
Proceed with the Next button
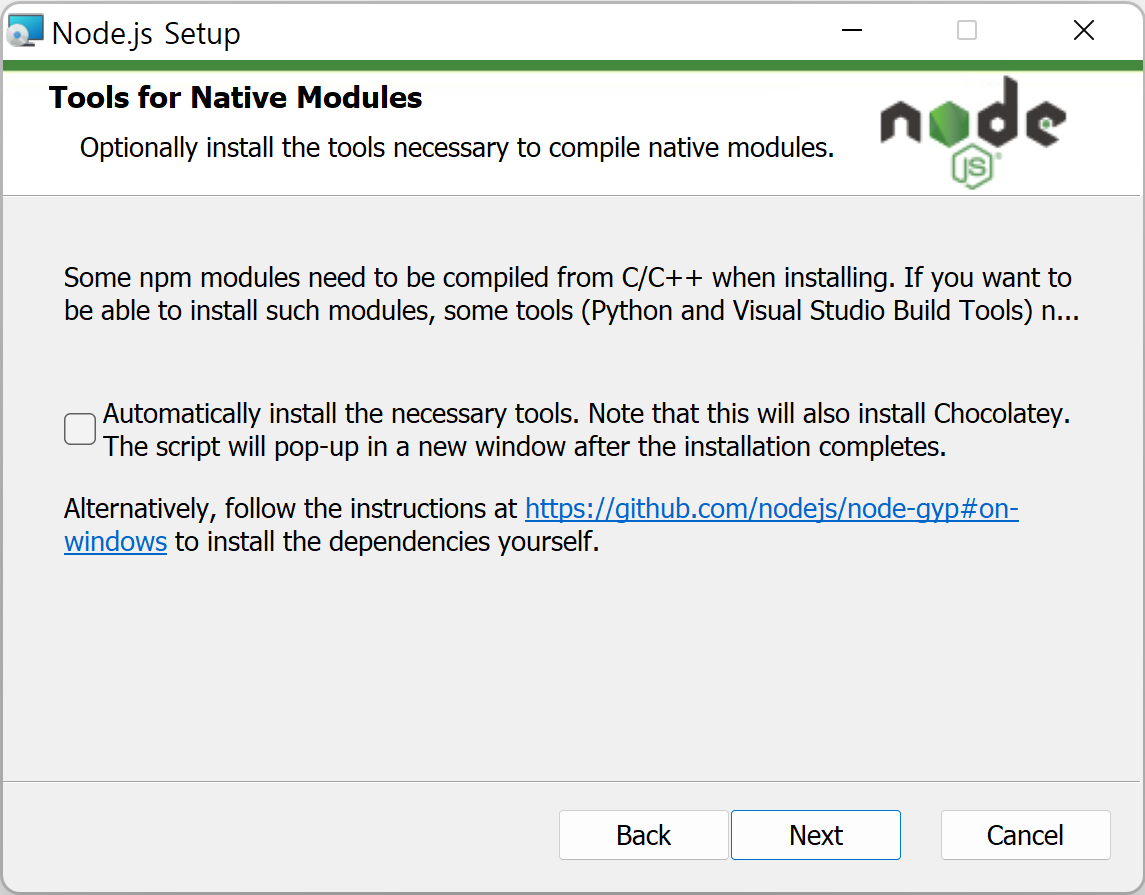pyautogui.click(x=816, y=835)
